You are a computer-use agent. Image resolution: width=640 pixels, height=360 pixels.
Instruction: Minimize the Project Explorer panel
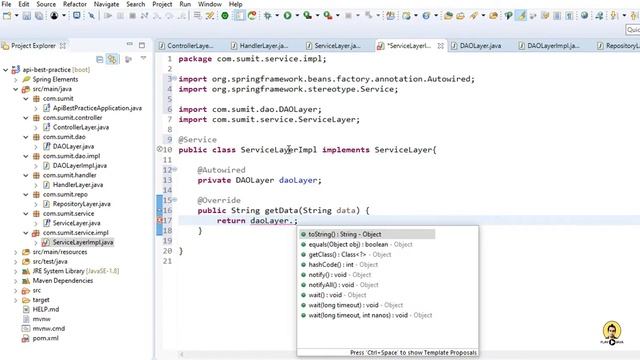(129, 44)
